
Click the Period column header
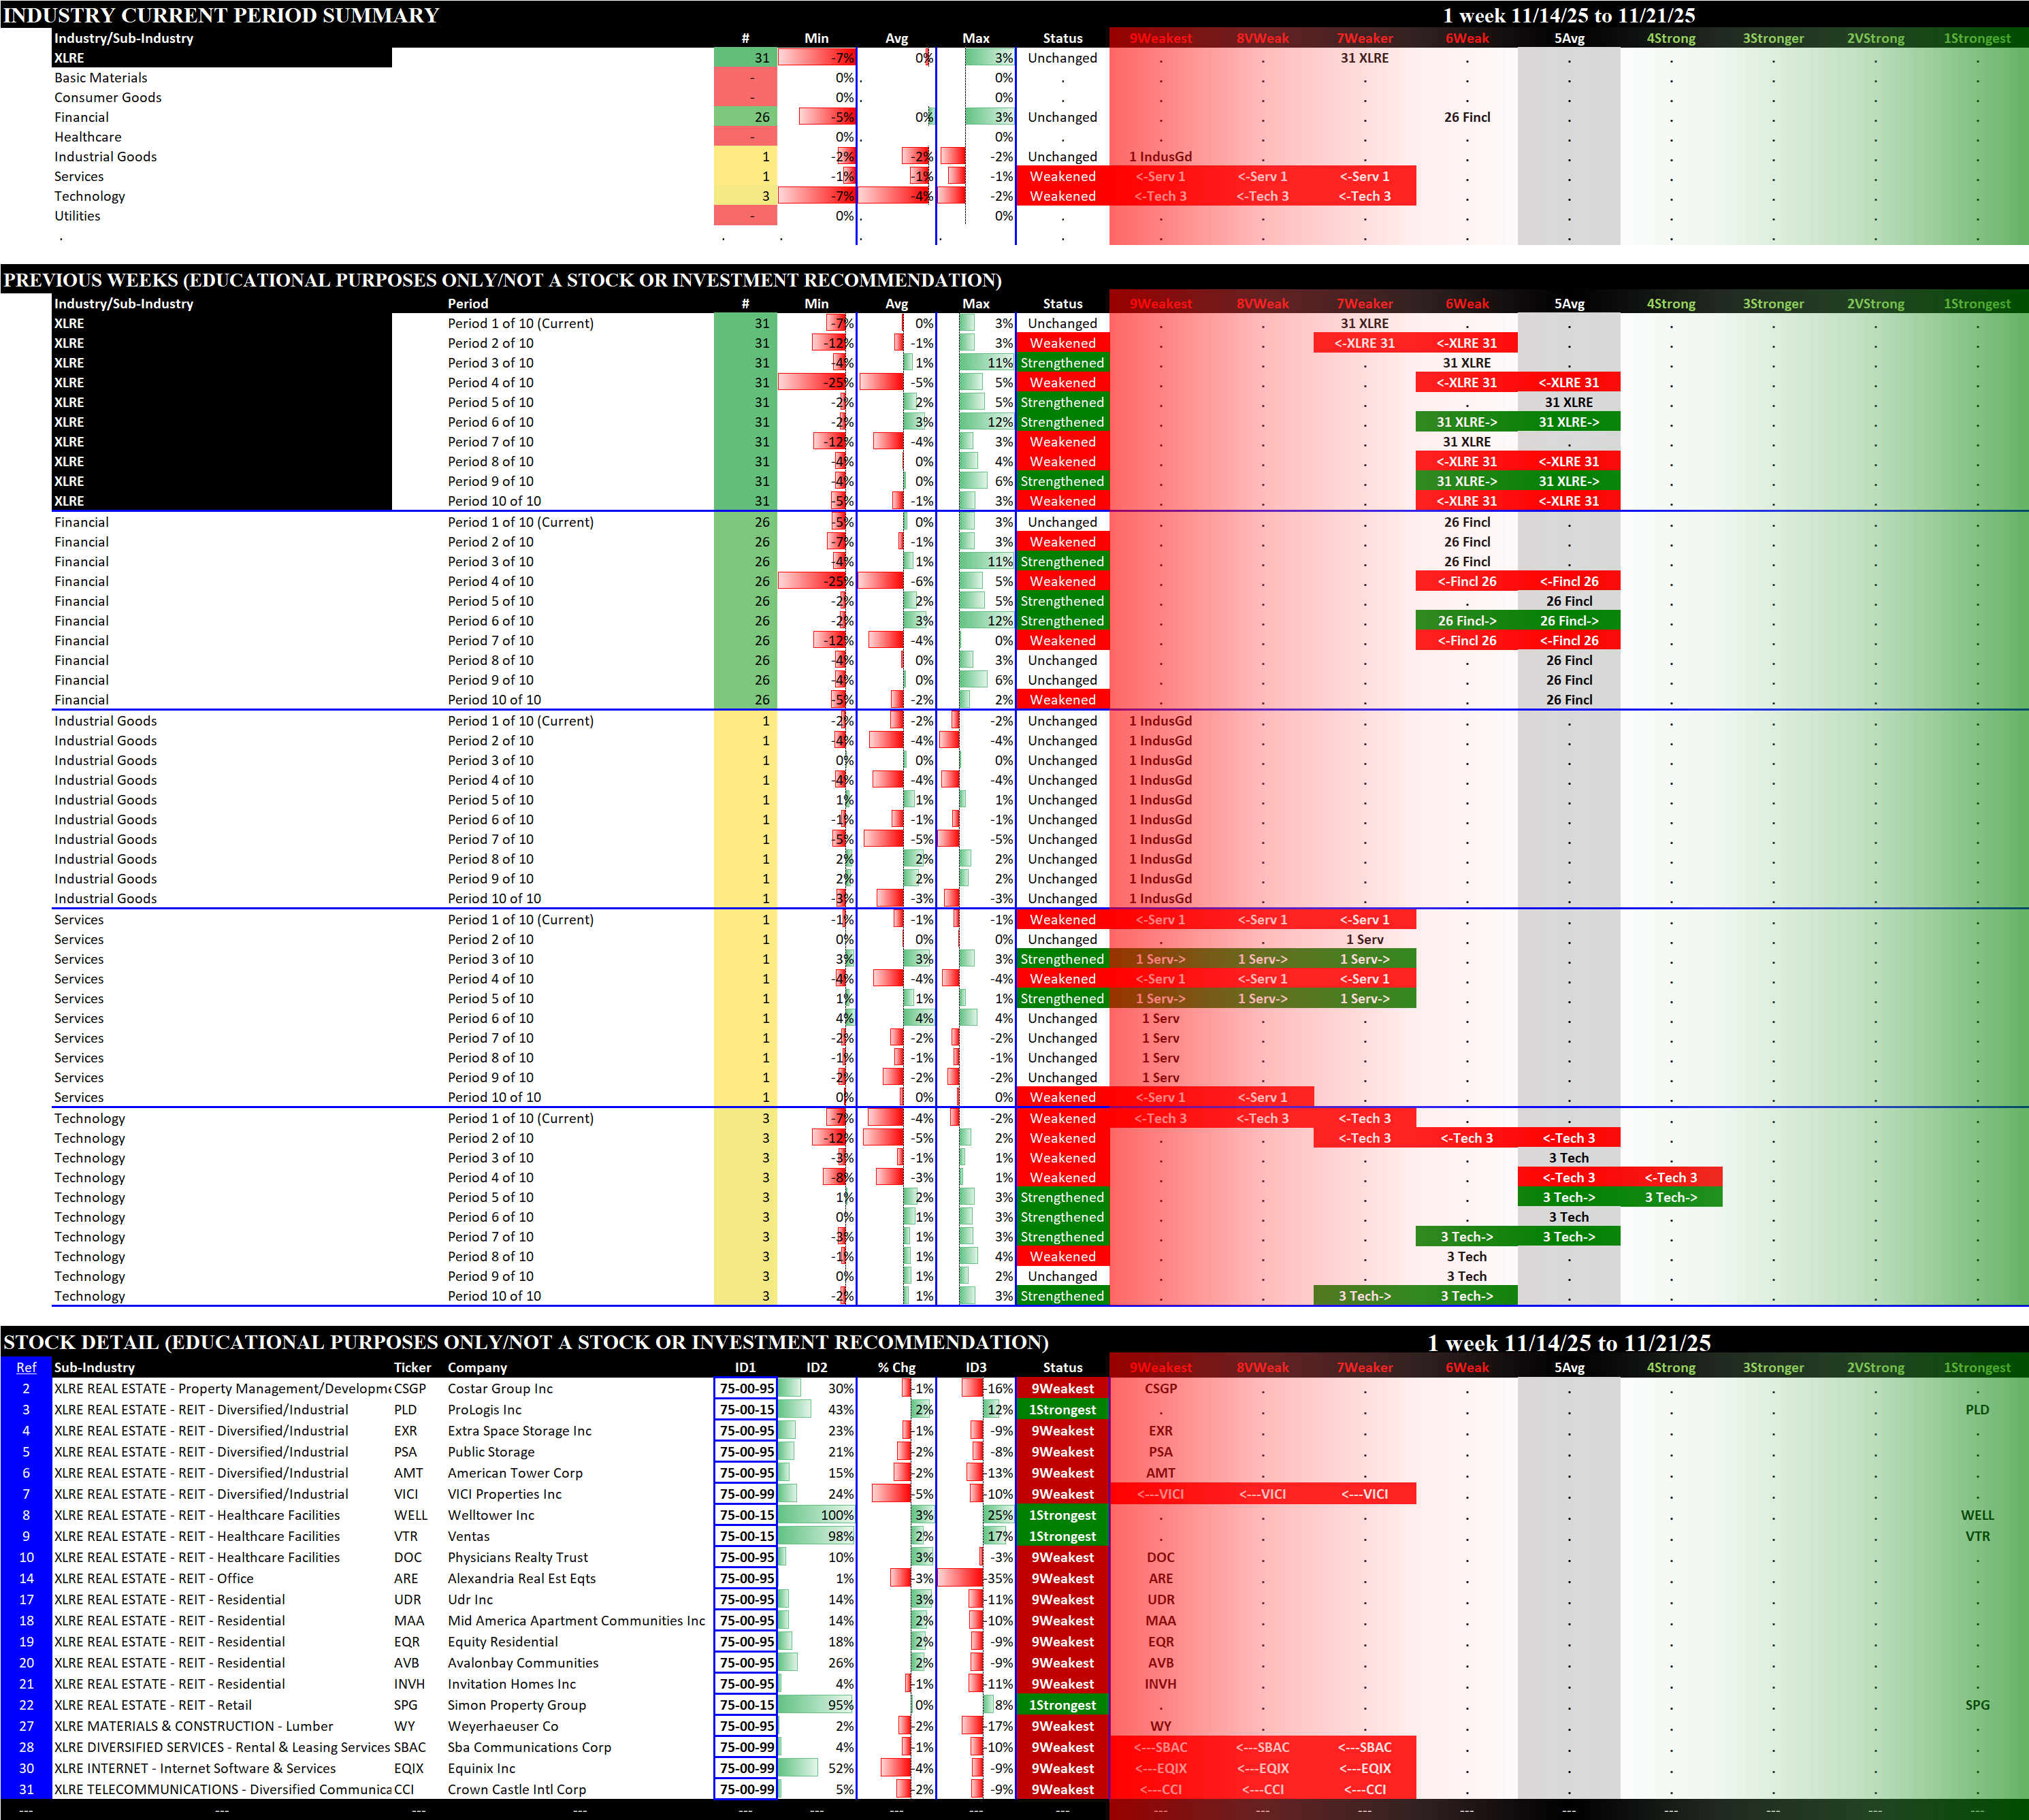coord(468,304)
